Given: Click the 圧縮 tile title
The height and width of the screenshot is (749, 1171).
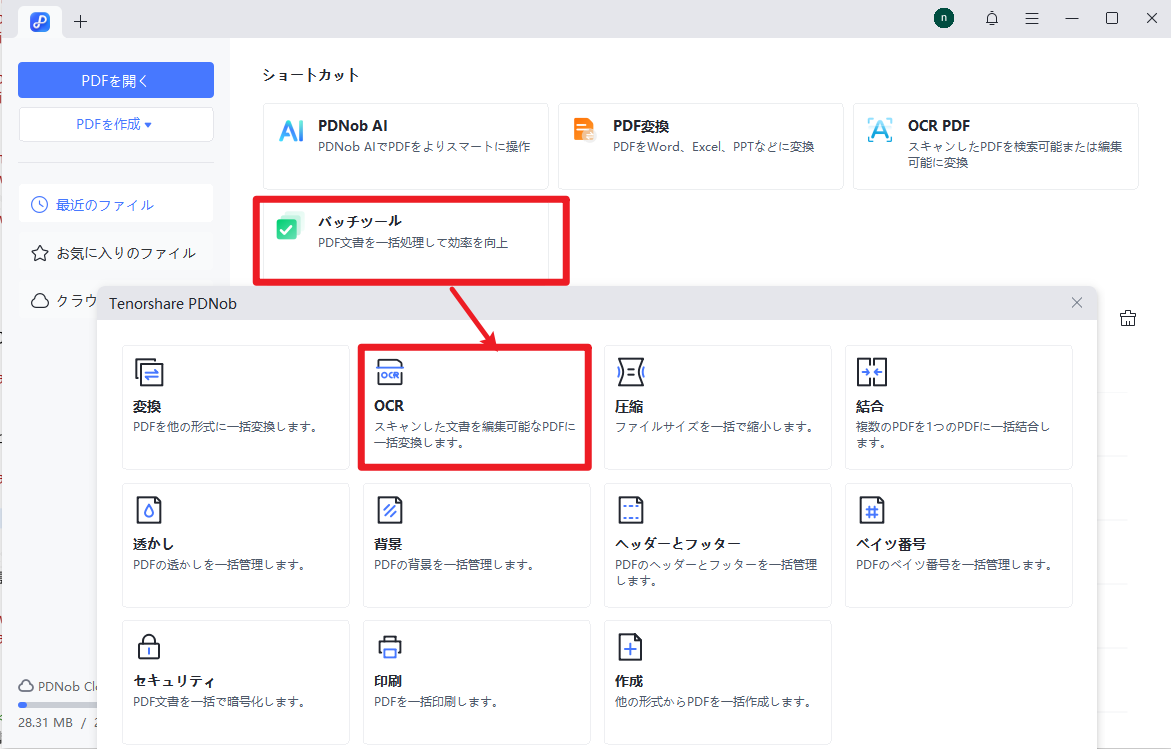Looking at the screenshot, I should coord(629,406).
